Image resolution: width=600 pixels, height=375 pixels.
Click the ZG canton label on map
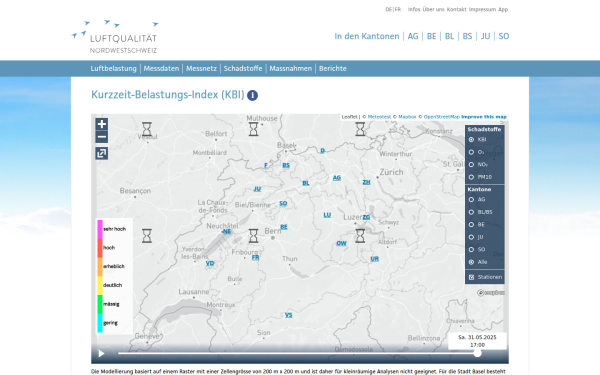366,217
